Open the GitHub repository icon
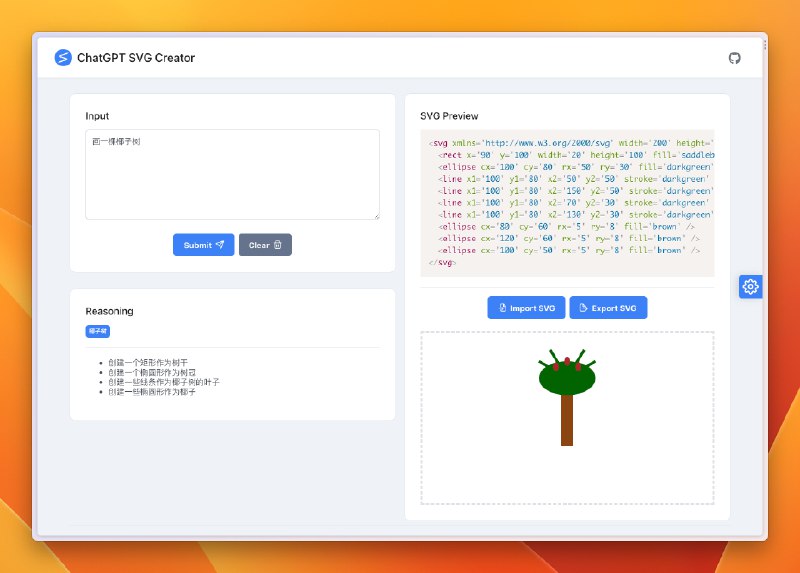Screen dimensions: 800x573 734,58
